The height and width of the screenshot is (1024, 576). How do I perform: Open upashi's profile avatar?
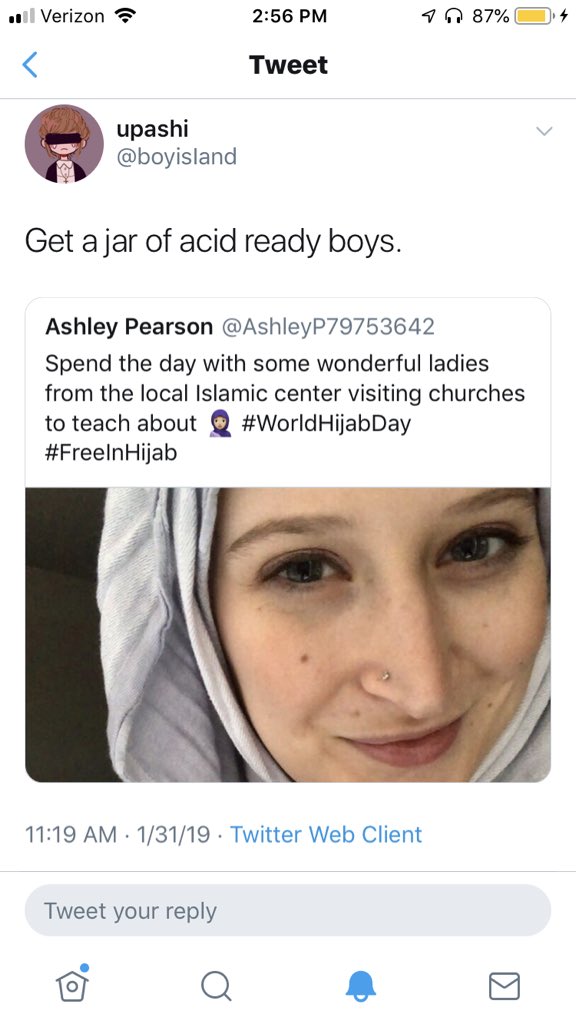click(64, 144)
